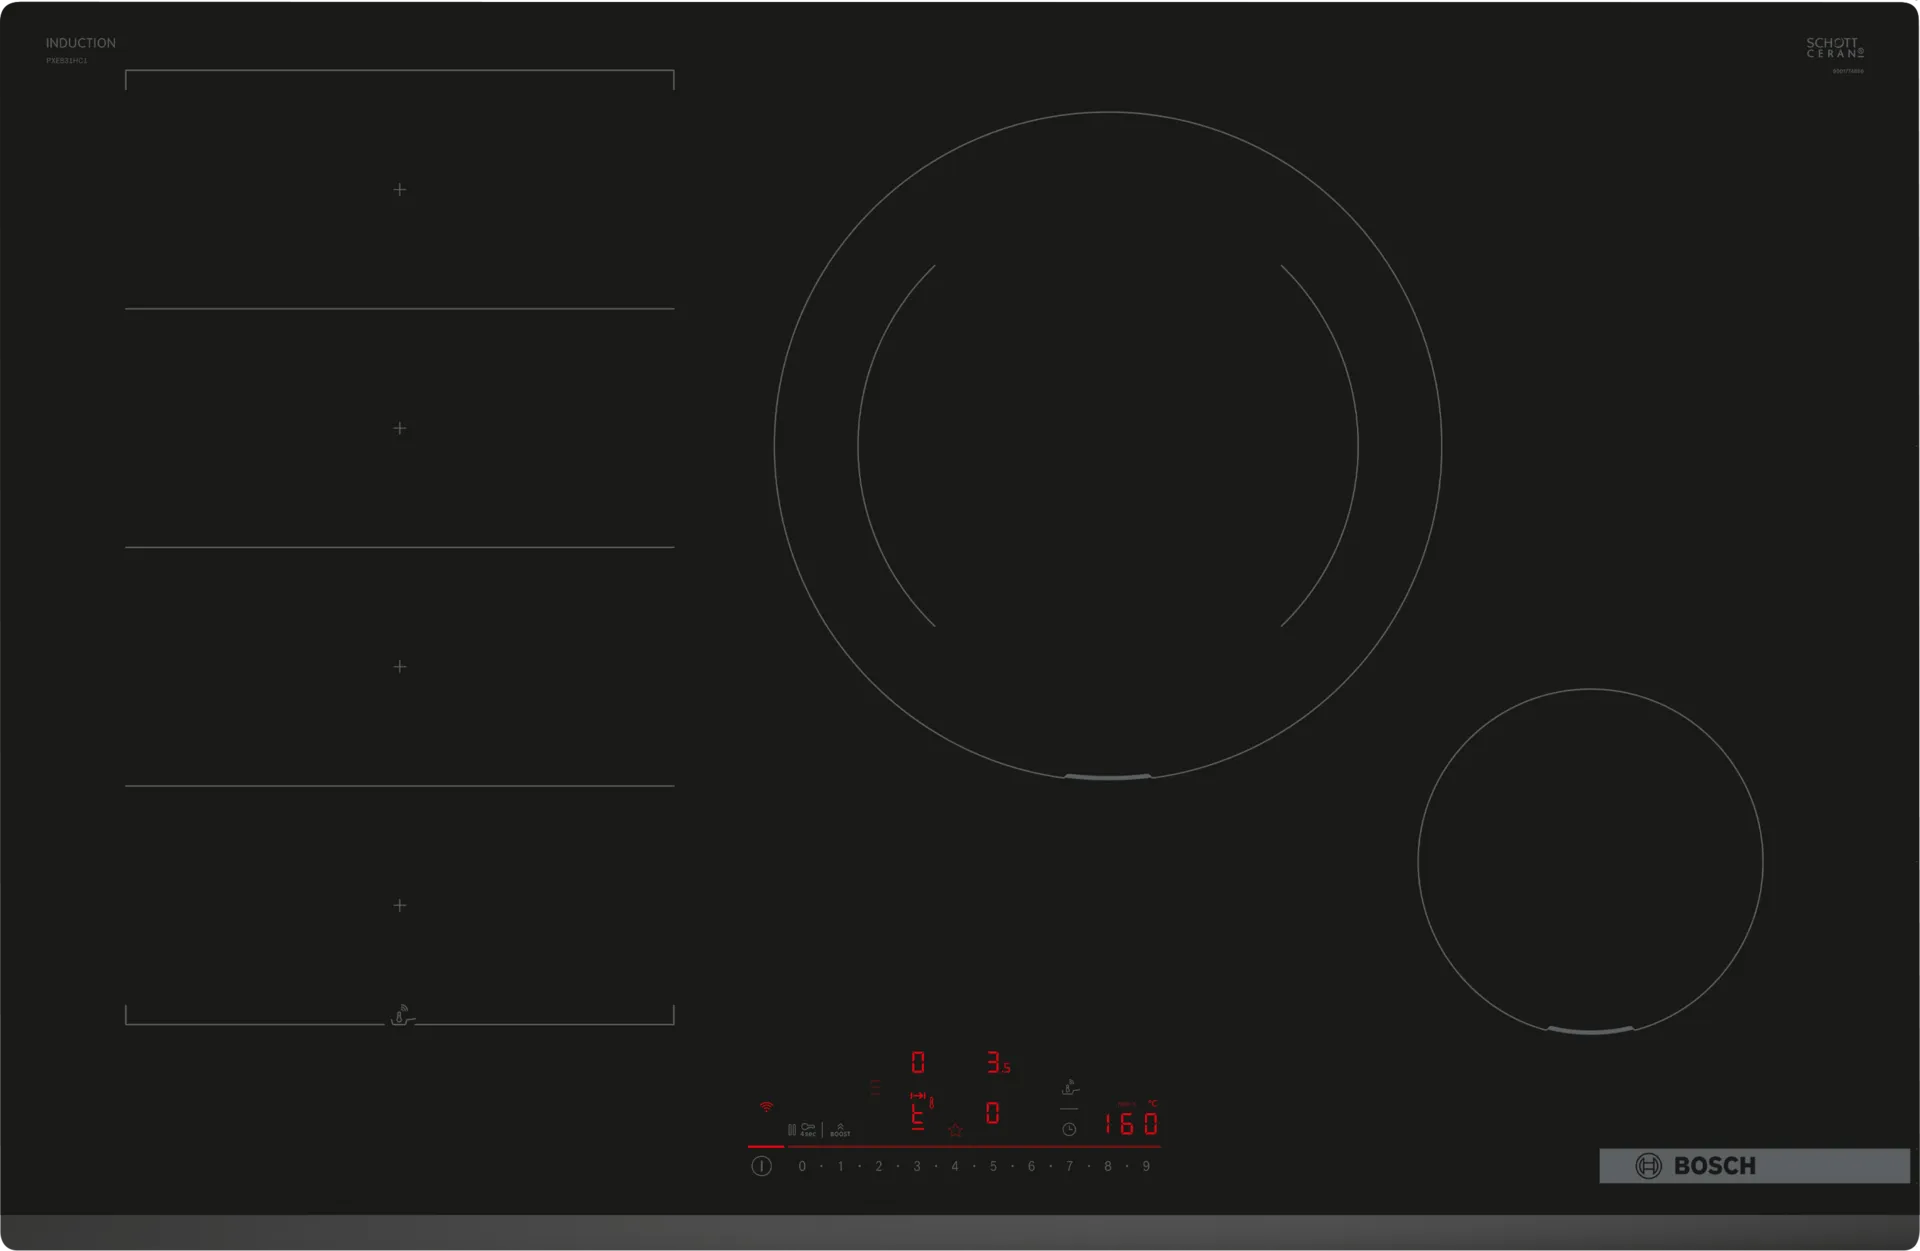Touch the topmost flex zone cross marker
The image size is (1920, 1251).
(400, 189)
